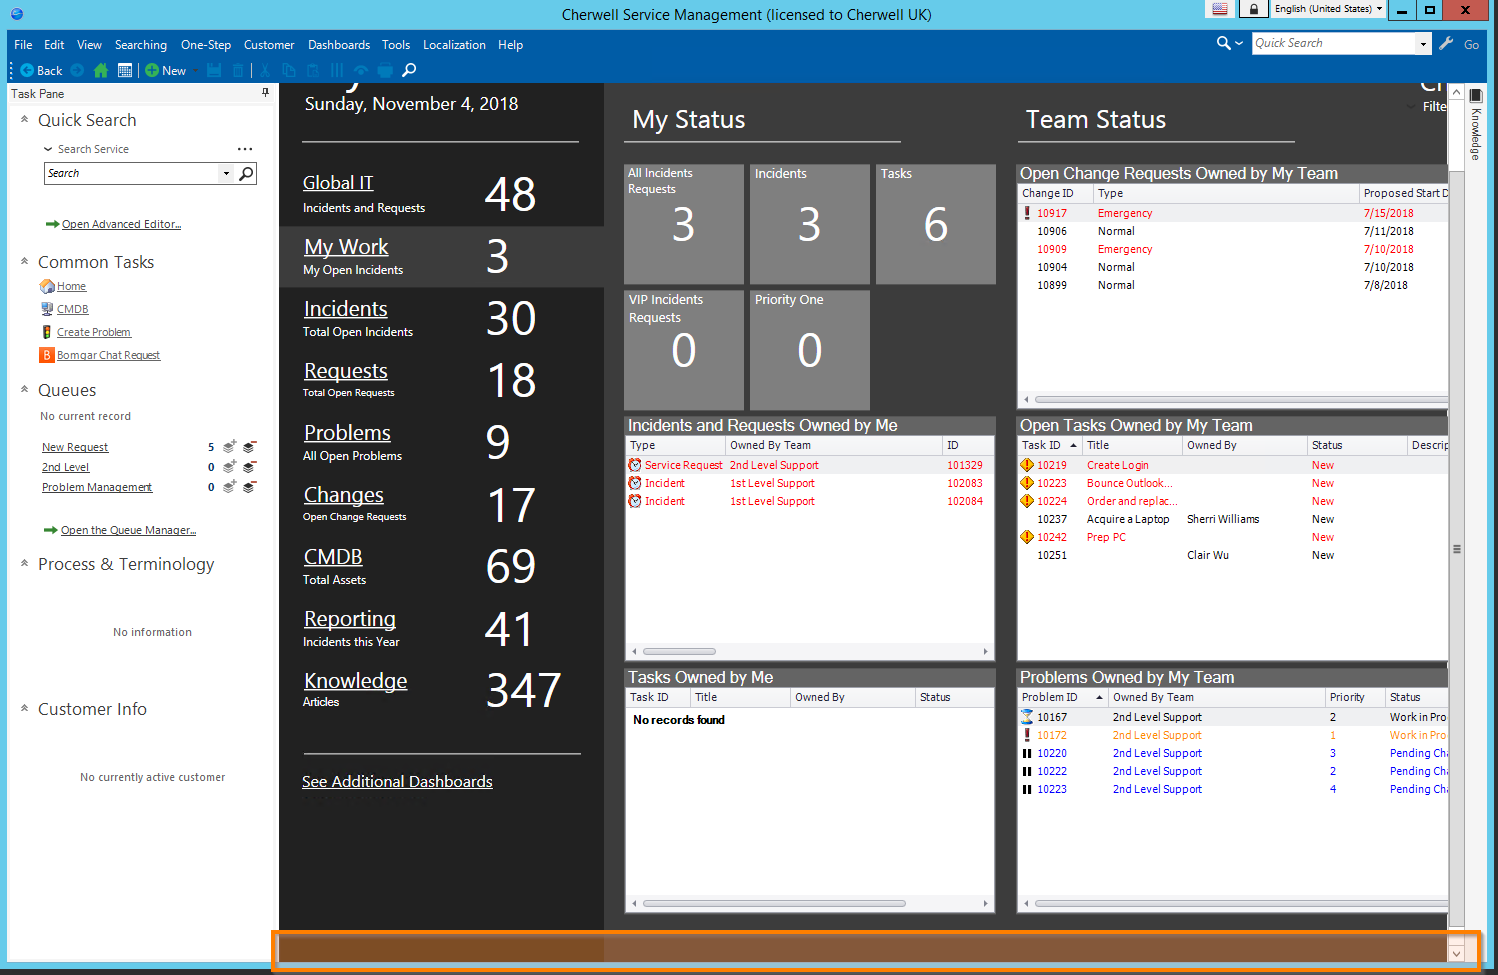Click the wrench icon beside Quick Search
1498x975 pixels.
coord(1446,44)
